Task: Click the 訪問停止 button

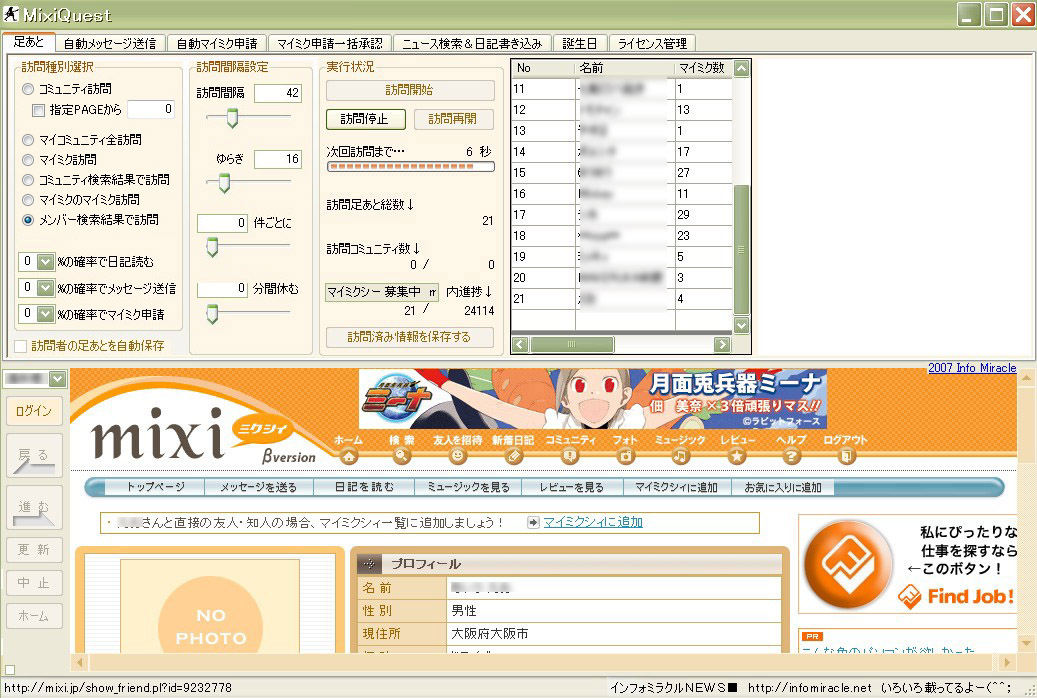Action: [364, 119]
